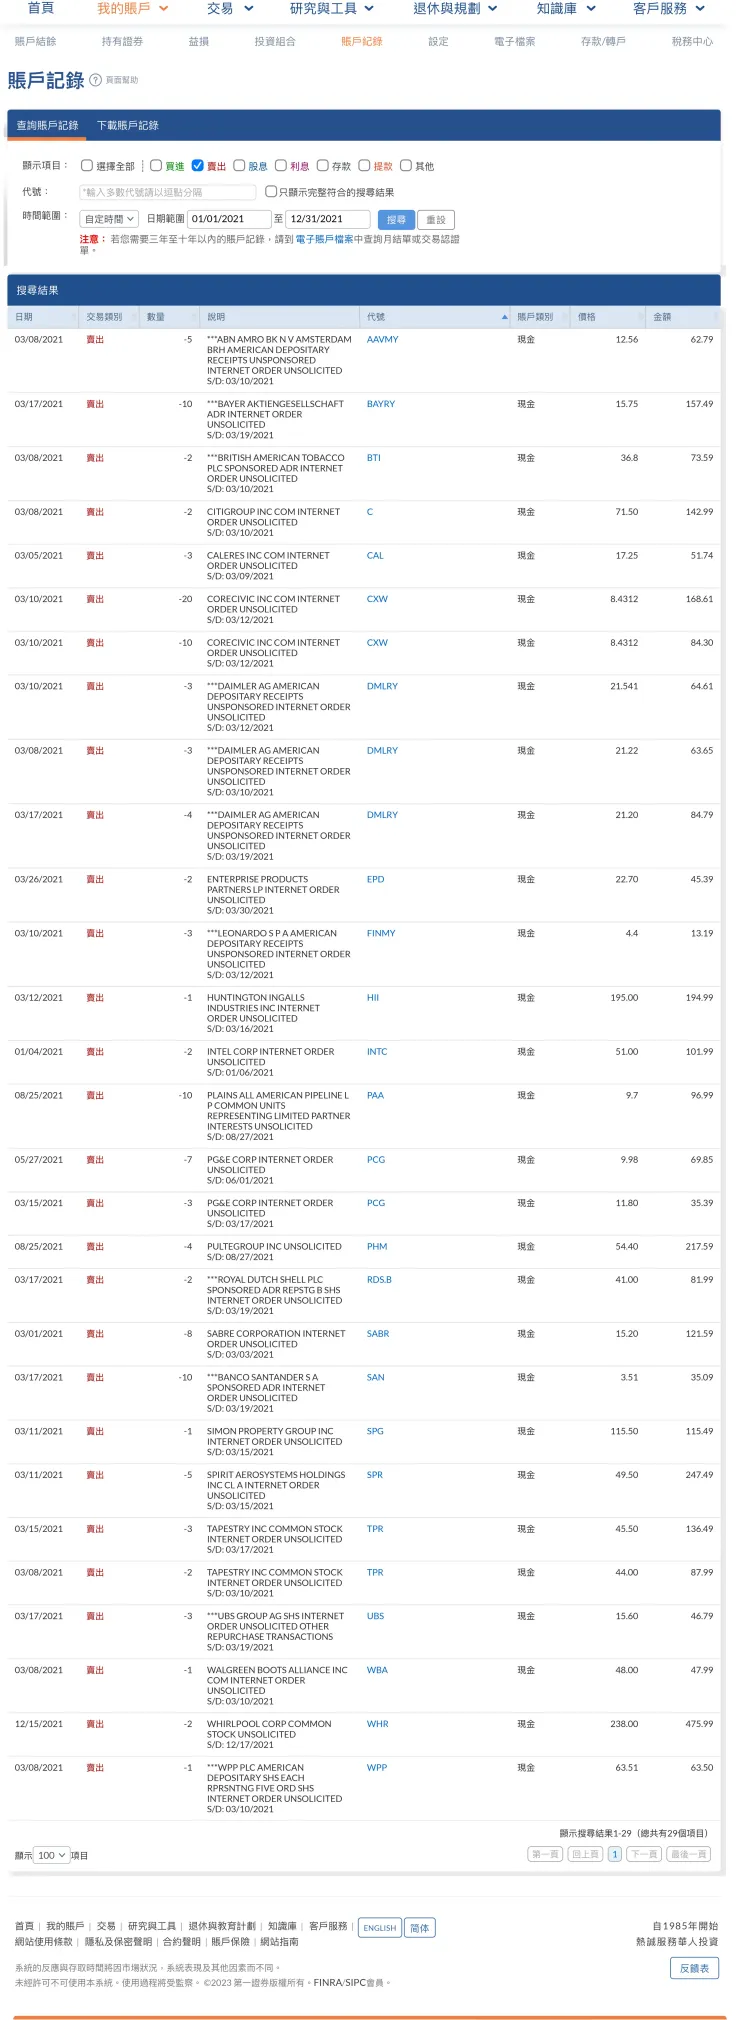Expand the 知識庫 menu arrow
This screenshot has height=2020, width=740.
pyautogui.click(x=591, y=9)
